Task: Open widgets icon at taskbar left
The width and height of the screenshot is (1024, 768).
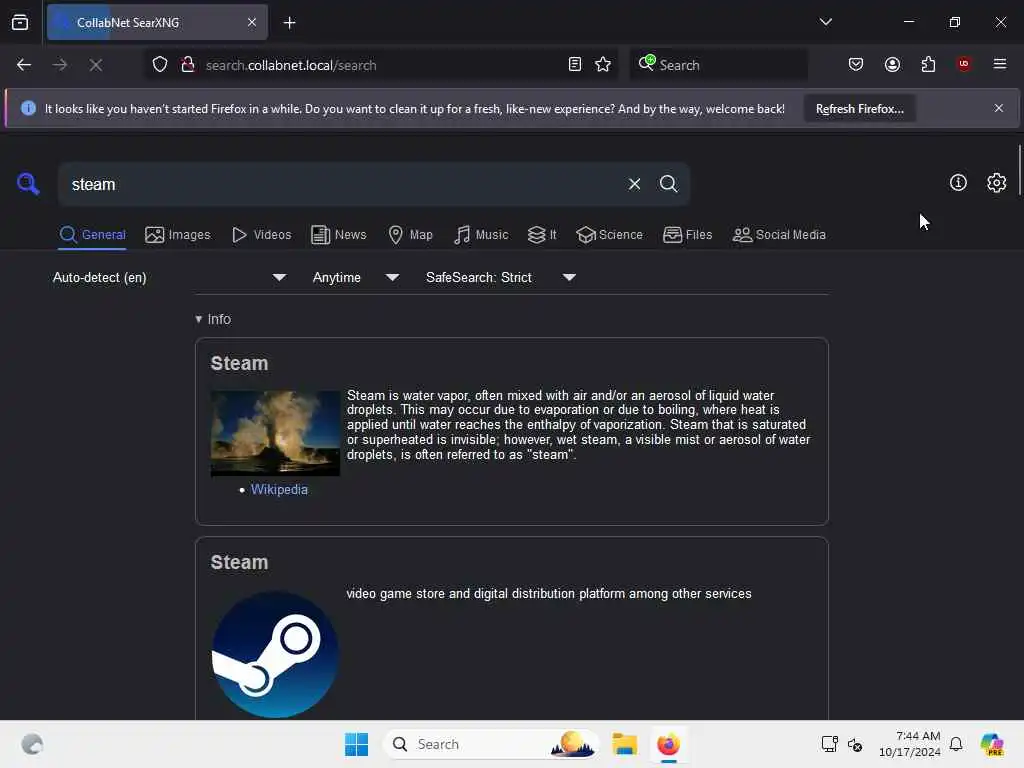Action: (32, 744)
